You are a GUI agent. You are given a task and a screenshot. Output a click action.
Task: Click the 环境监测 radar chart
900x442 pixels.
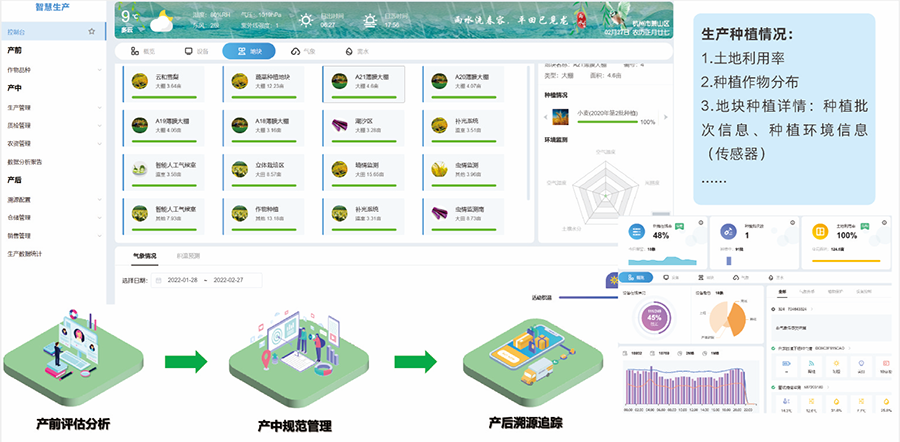[x=604, y=193]
